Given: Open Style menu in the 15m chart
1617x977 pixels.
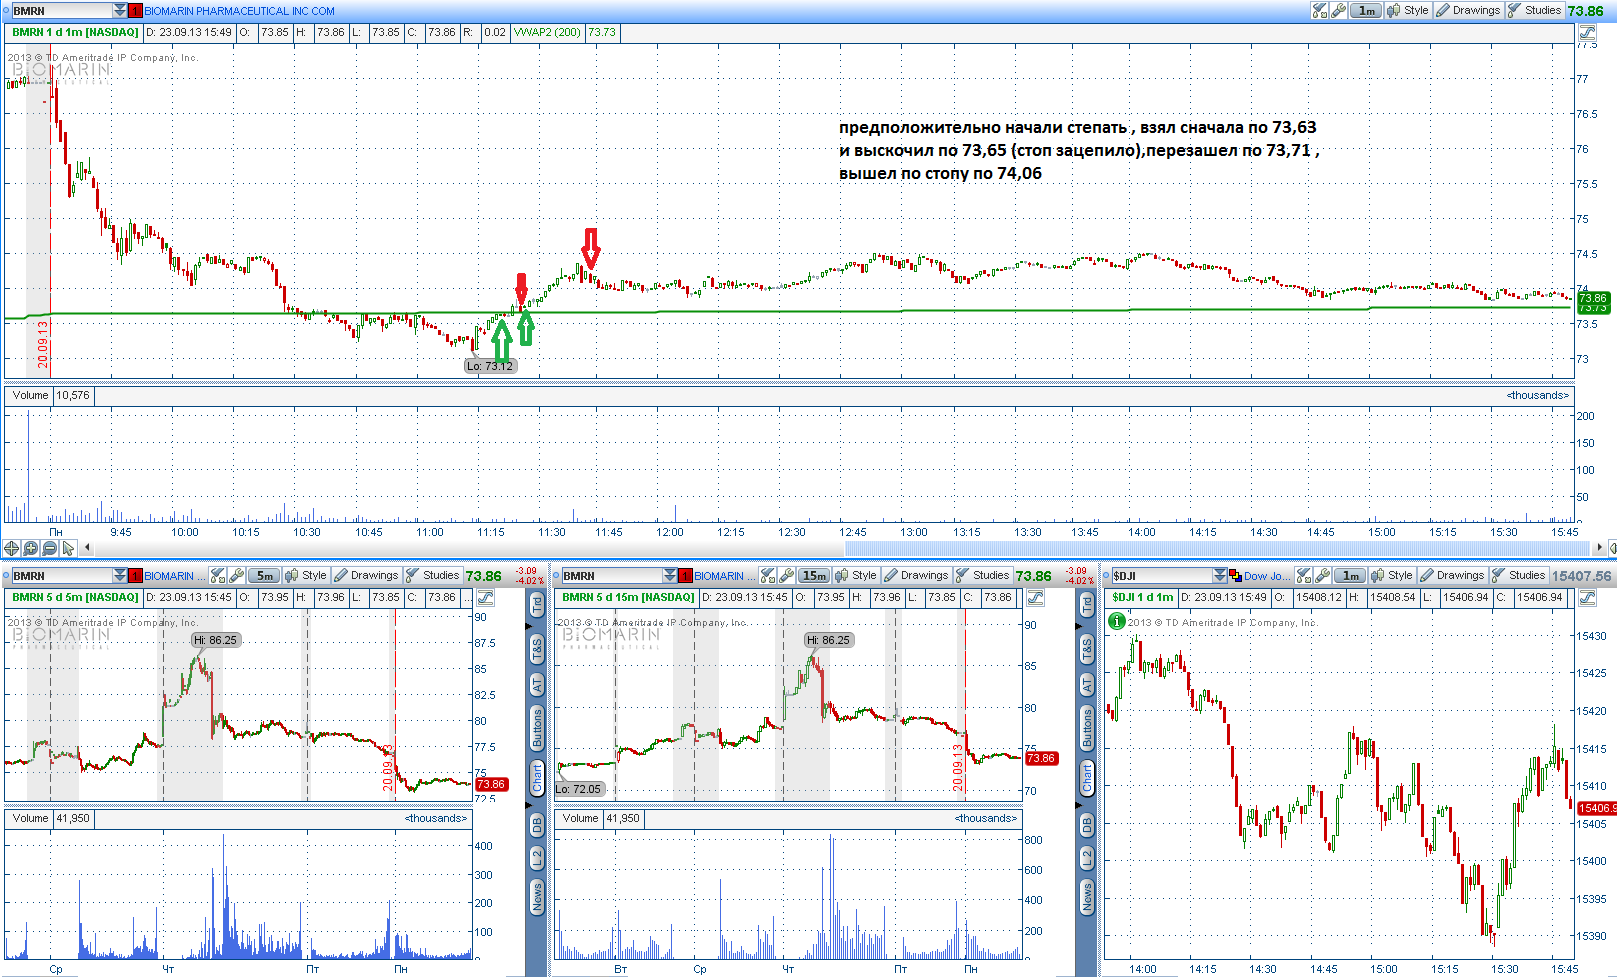Looking at the screenshot, I should 856,575.
